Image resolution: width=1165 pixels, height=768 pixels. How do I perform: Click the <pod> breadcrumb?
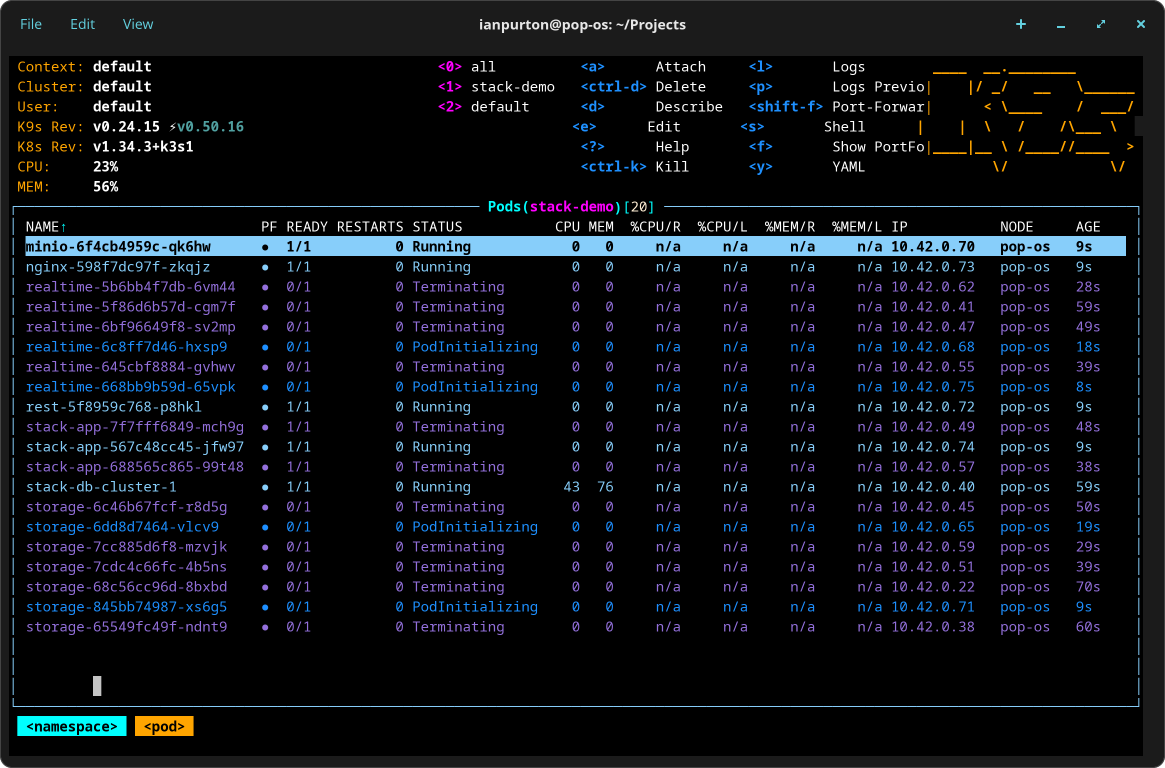click(164, 727)
